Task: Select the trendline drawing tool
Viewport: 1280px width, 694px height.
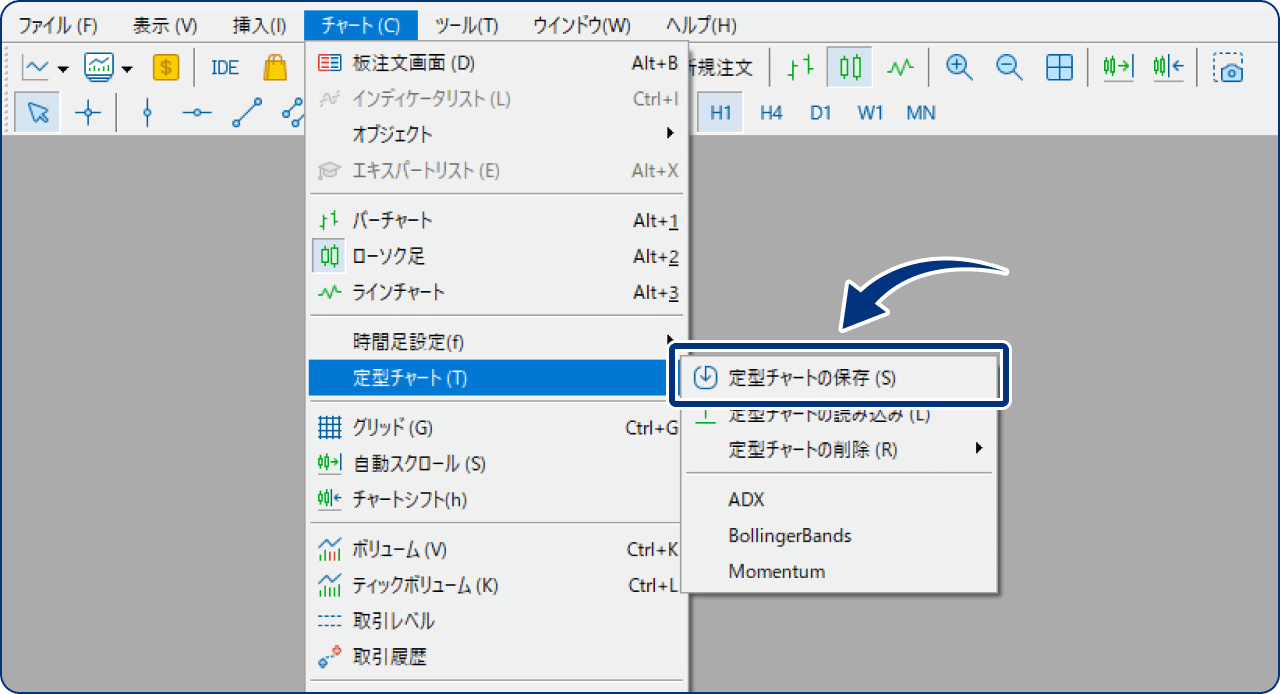Action: coord(245,112)
